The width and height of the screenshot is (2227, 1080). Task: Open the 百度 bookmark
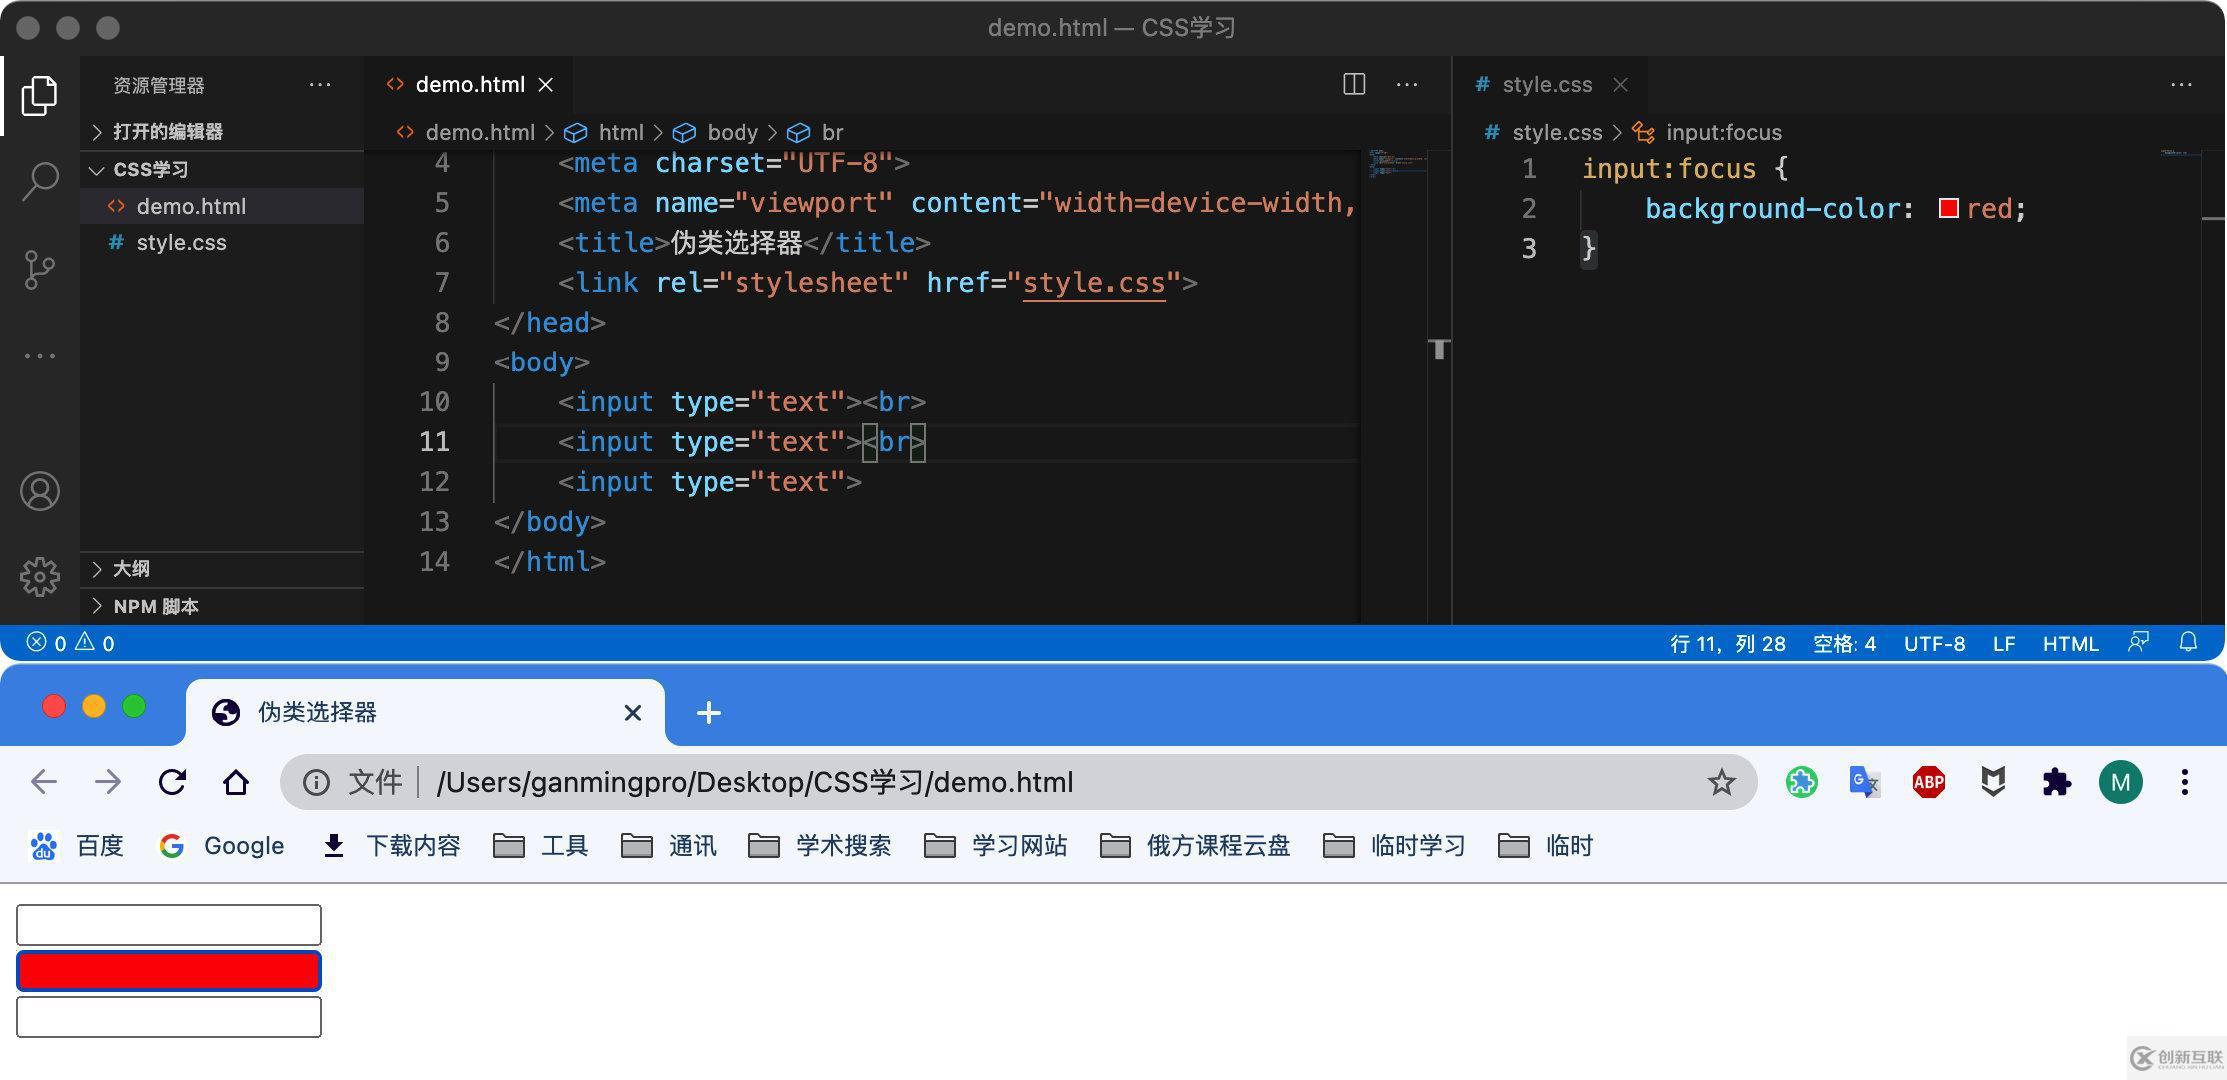76,846
